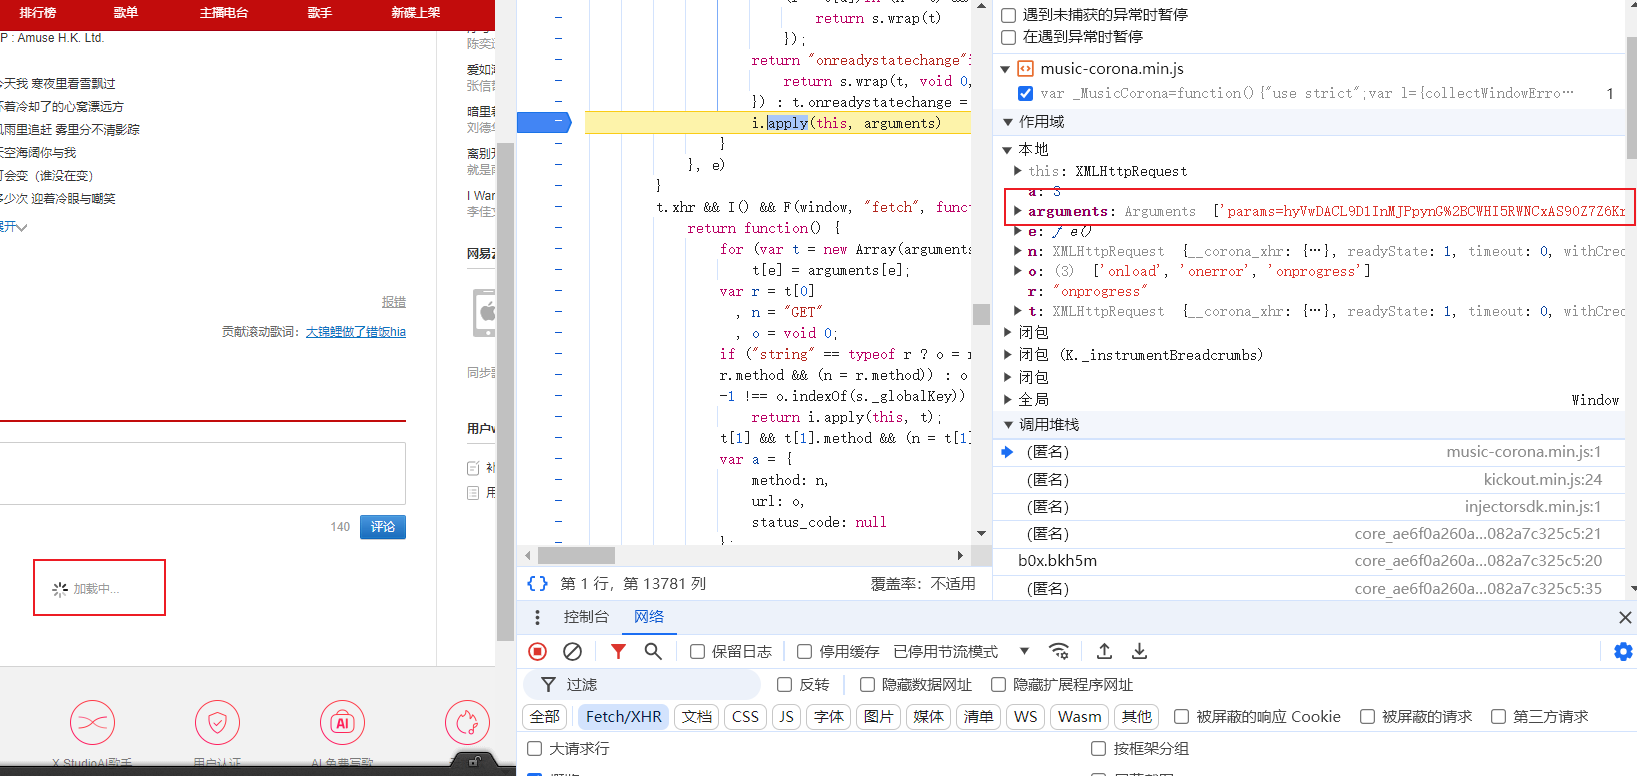This screenshot has height=776, width=1637.
Task: Check hide extension URLs
Action: 998,684
